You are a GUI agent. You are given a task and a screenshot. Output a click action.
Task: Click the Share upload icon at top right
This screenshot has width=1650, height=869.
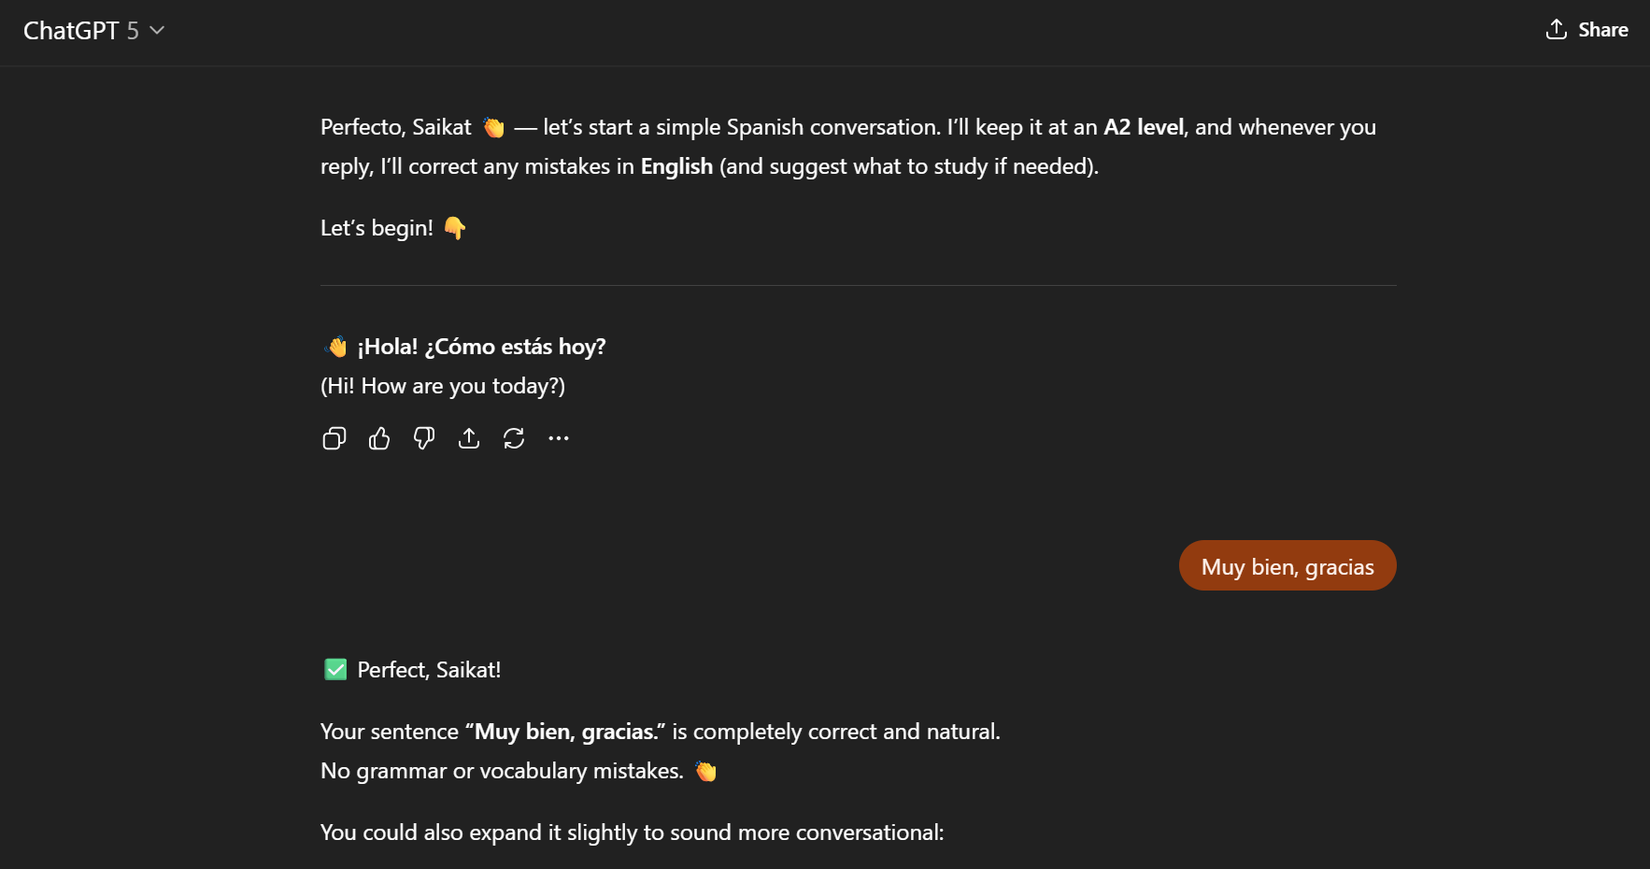point(1556,30)
